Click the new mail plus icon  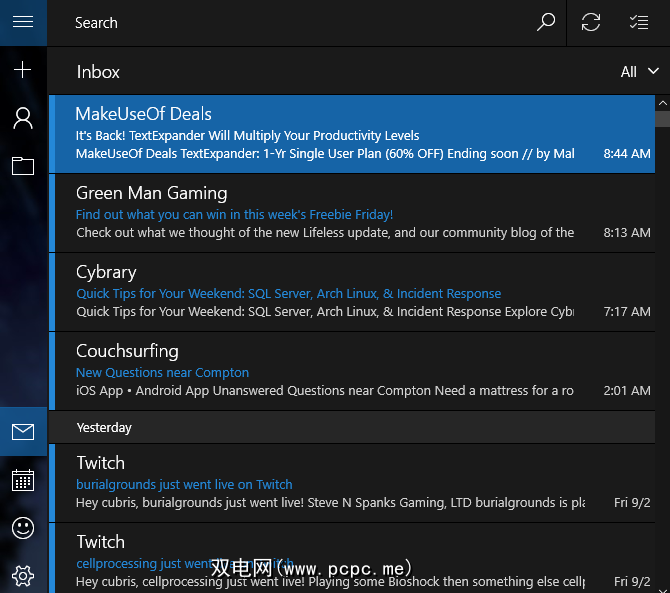23,69
